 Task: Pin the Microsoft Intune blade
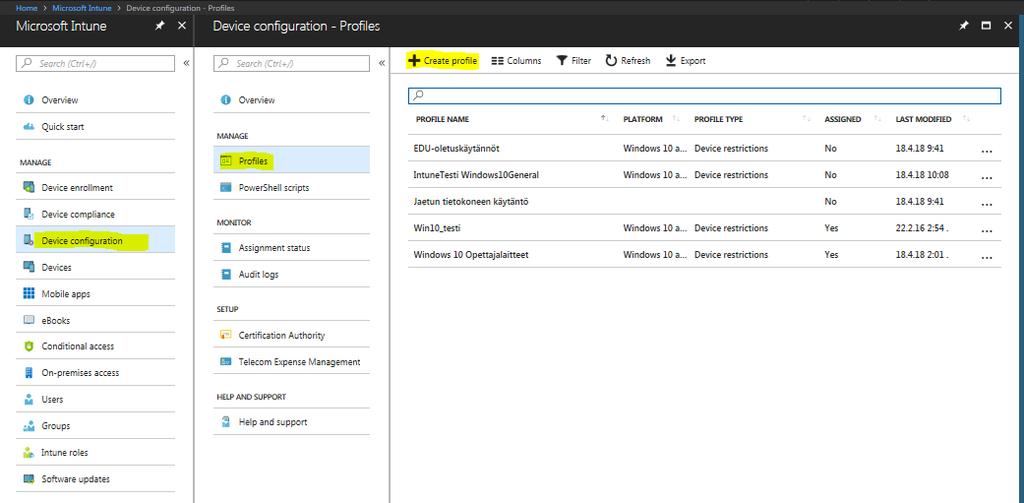coord(159,26)
